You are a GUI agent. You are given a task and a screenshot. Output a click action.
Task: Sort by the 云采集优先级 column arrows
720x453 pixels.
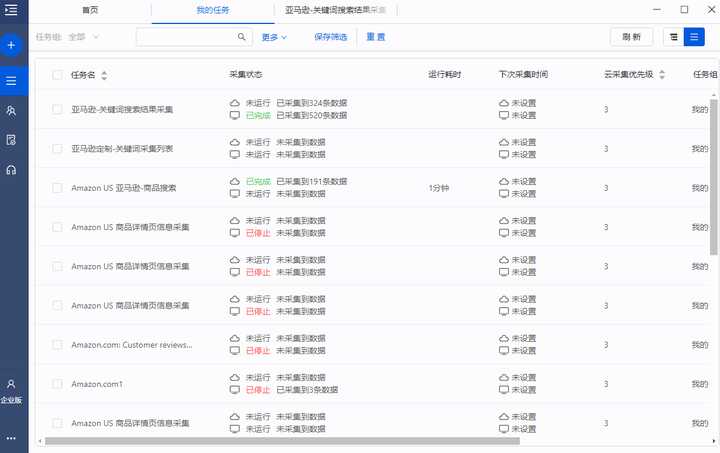point(662,74)
